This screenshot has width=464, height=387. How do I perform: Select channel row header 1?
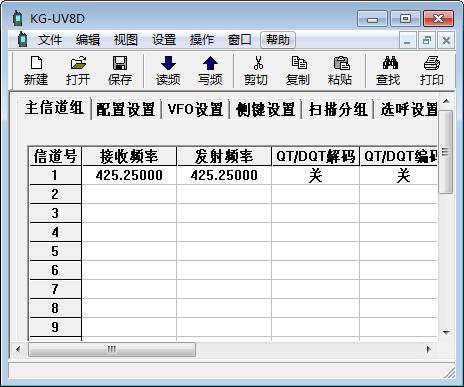coord(55,175)
